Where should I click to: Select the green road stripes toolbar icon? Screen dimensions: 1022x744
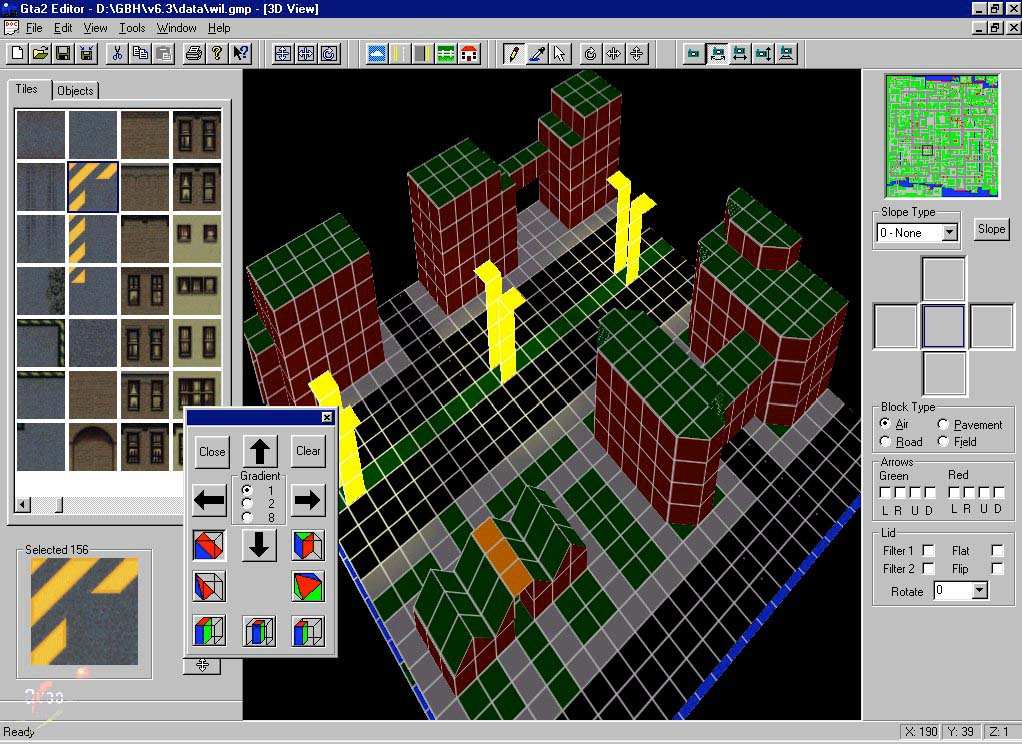pos(446,53)
